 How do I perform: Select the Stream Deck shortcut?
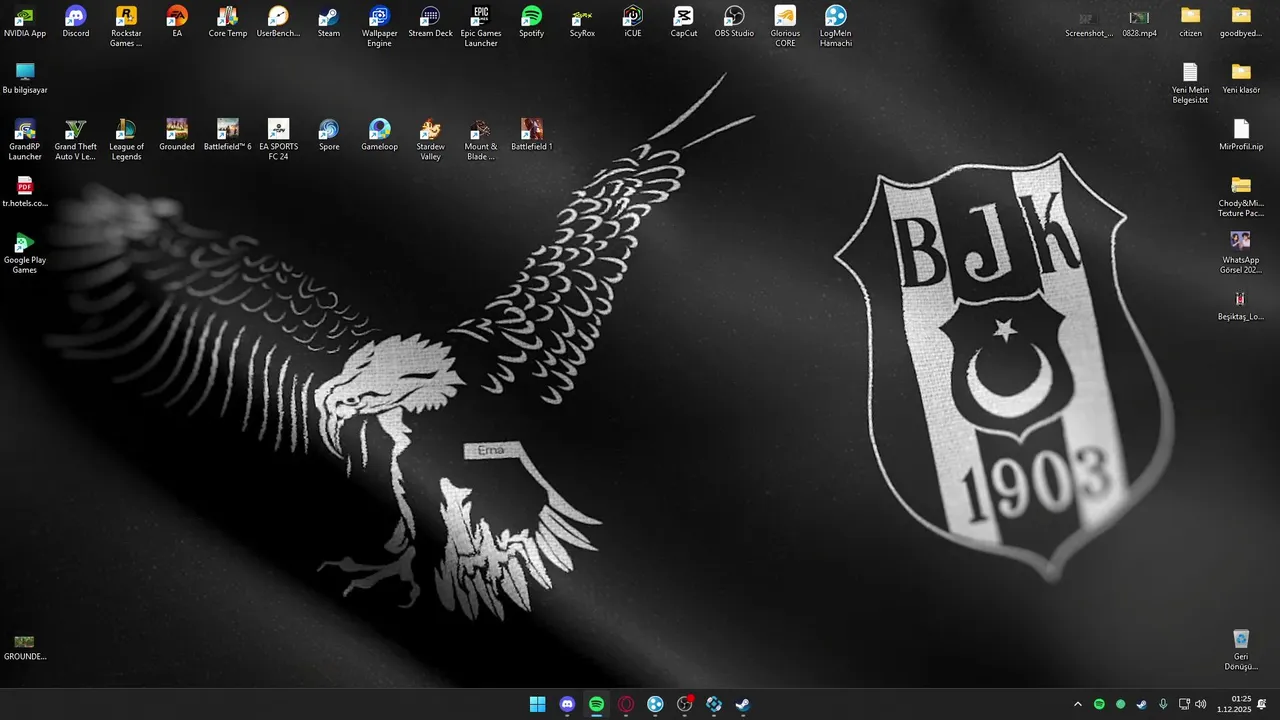pos(430,22)
